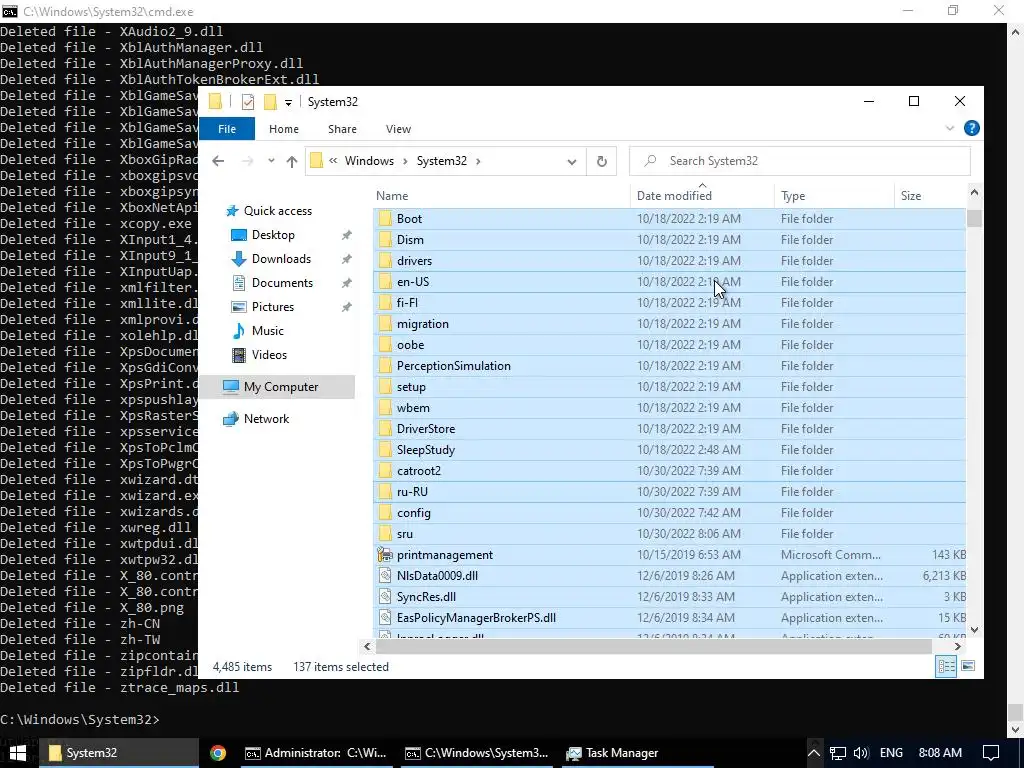The image size is (1024, 768).
Task: Open Recent locations dropdown arrow
Action: coord(271,161)
